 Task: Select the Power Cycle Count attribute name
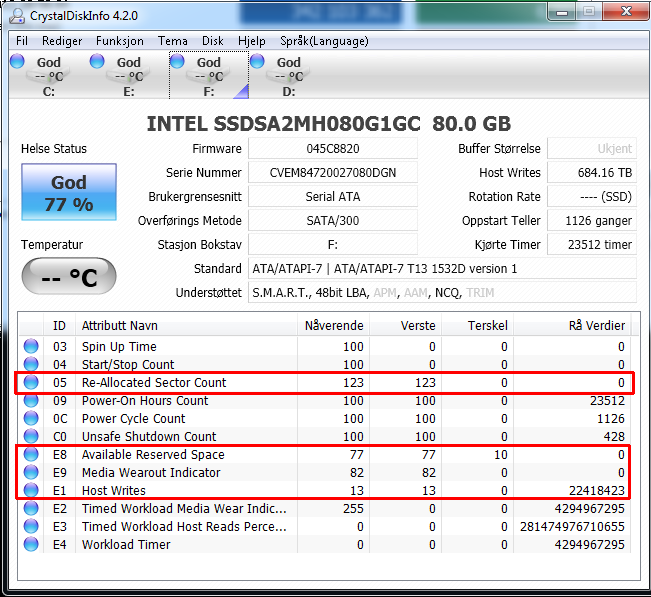click(133, 418)
